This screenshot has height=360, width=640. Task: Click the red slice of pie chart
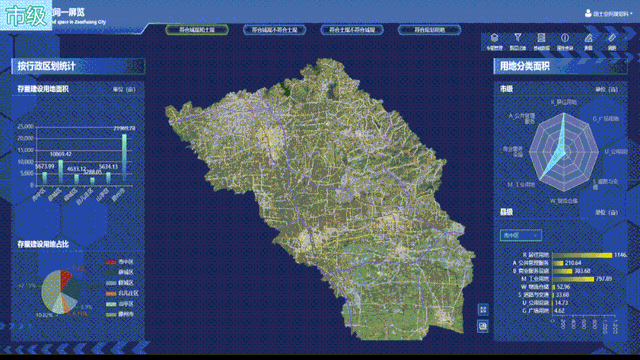point(65,278)
